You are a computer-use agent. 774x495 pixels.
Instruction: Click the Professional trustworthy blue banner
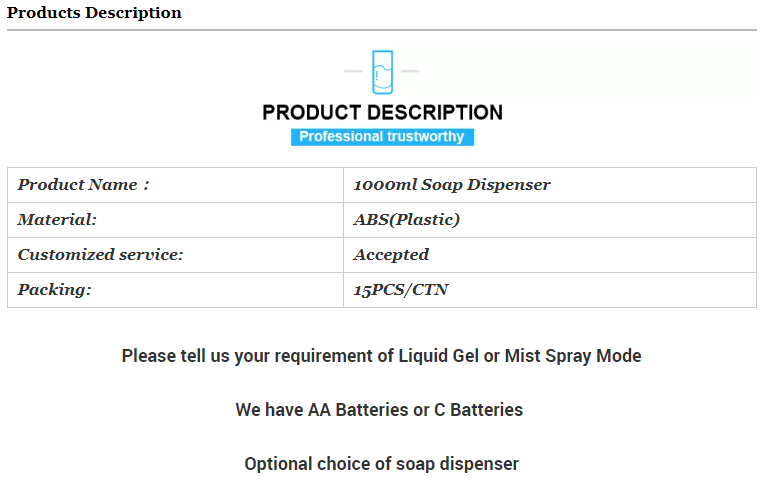click(382, 137)
